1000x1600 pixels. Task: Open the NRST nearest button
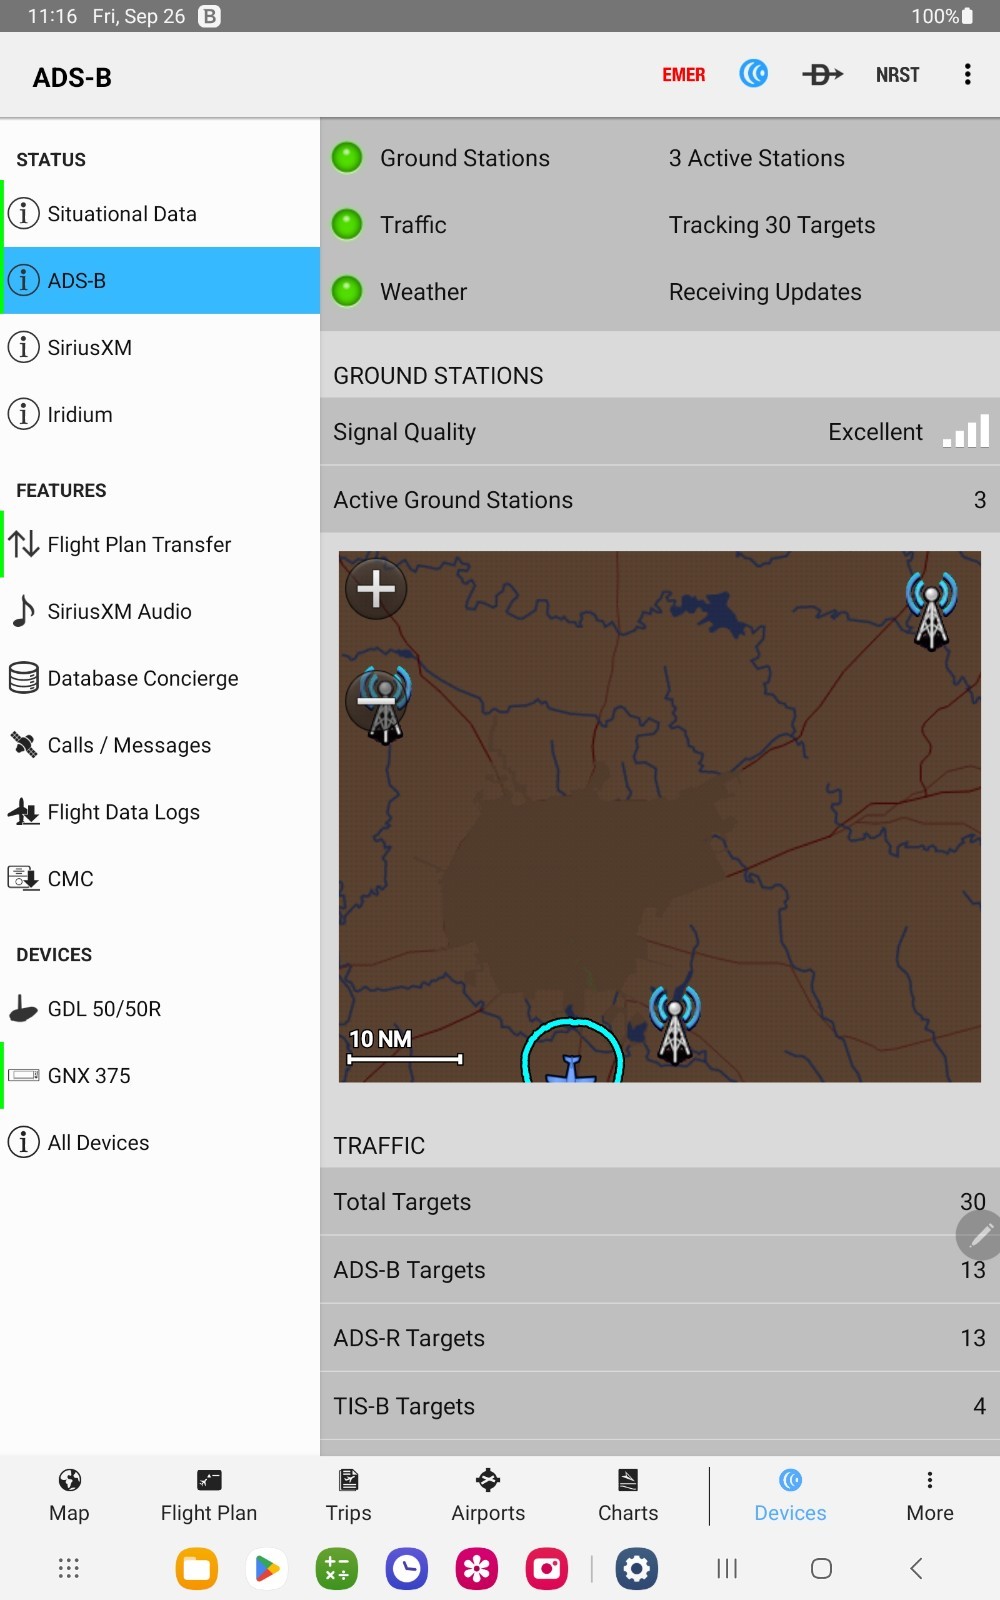coord(897,75)
